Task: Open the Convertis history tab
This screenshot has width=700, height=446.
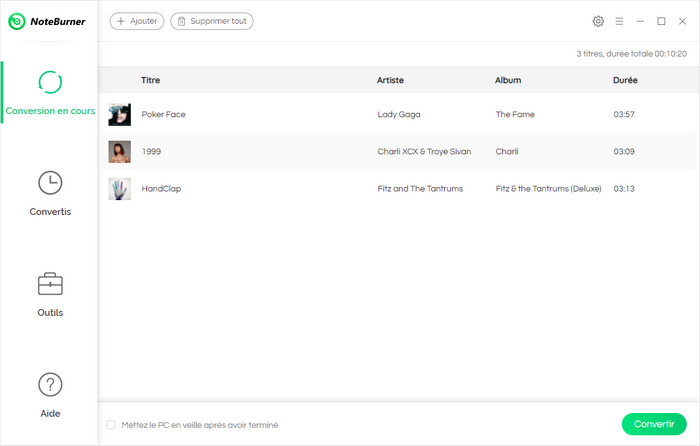Action: (x=50, y=193)
